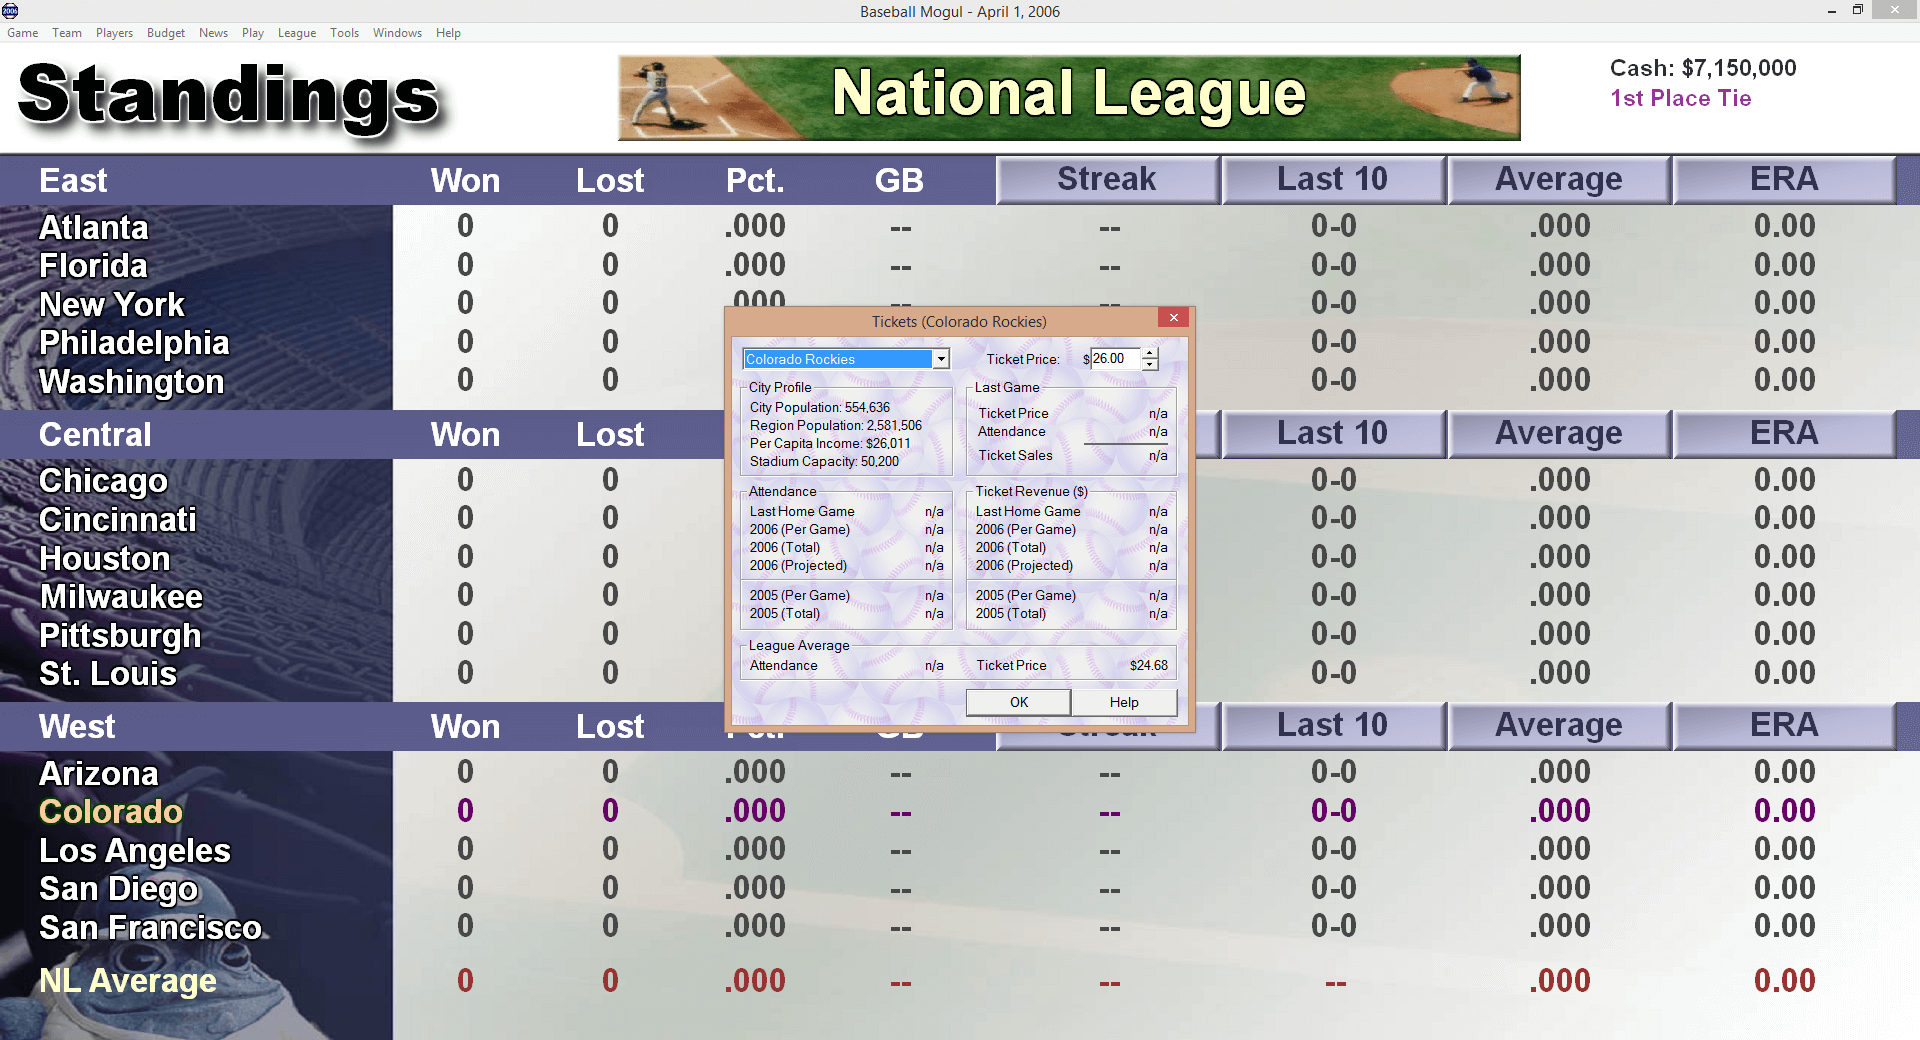Select the New York team
Screen dimensions: 1920x1040
pos(112,304)
